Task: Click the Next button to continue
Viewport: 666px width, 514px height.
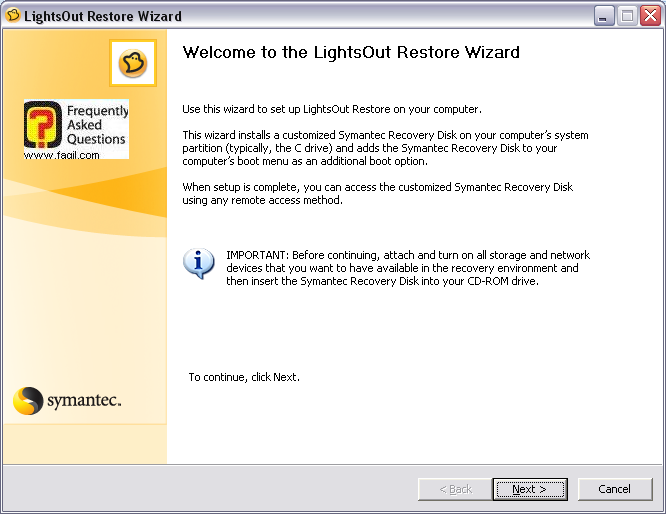Action: pyautogui.click(x=529, y=489)
